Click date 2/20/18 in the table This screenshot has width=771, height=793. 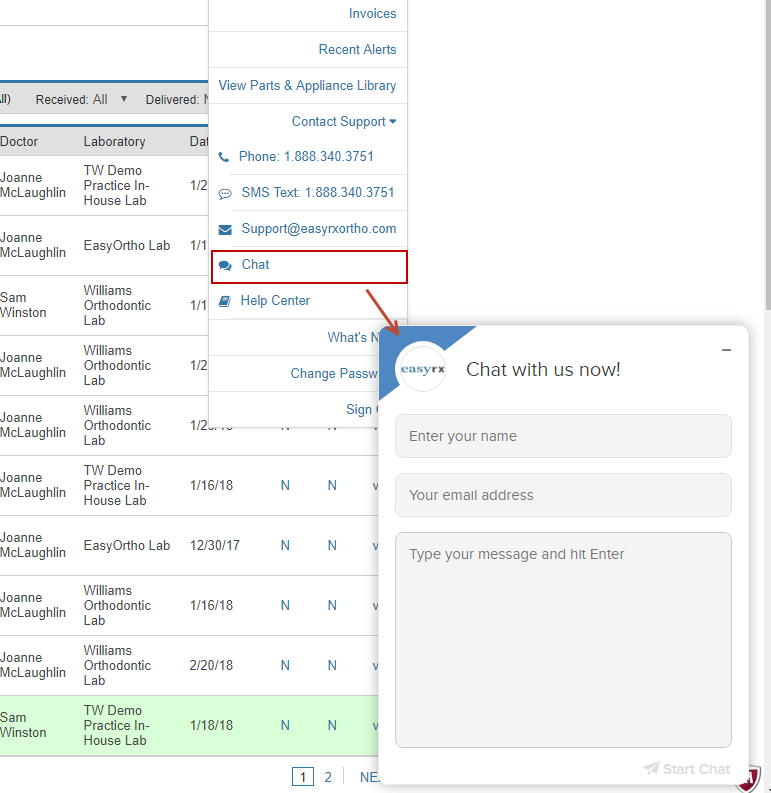[211, 666]
